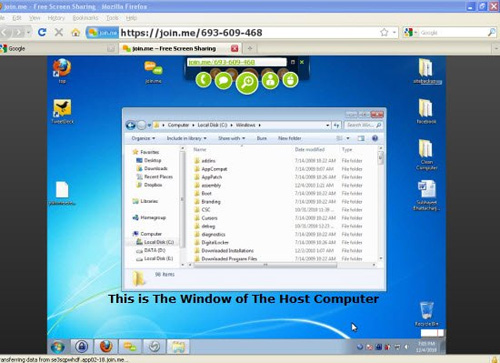
Task: Click the Explorer back arrow button
Action: pyautogui.click(x=131, y=125)
